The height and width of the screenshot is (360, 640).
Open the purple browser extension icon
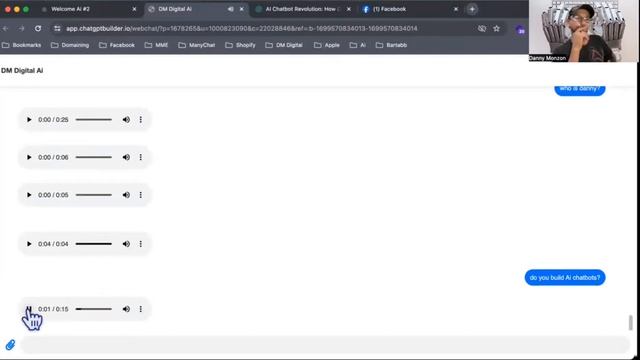[x=520, y=29]
